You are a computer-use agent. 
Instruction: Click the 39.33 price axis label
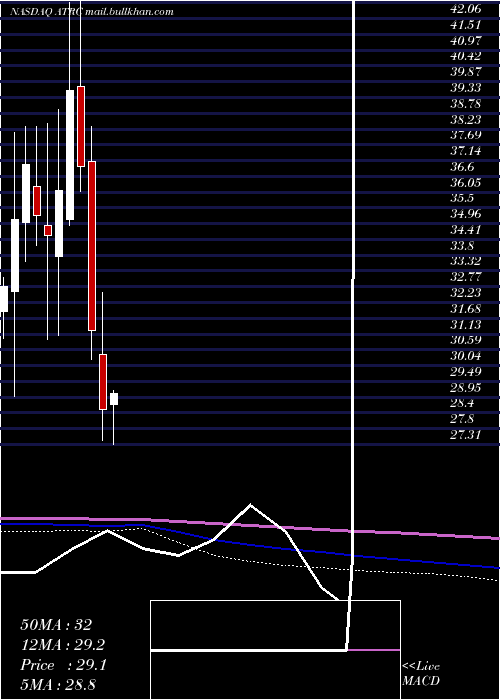click(466, 88)
